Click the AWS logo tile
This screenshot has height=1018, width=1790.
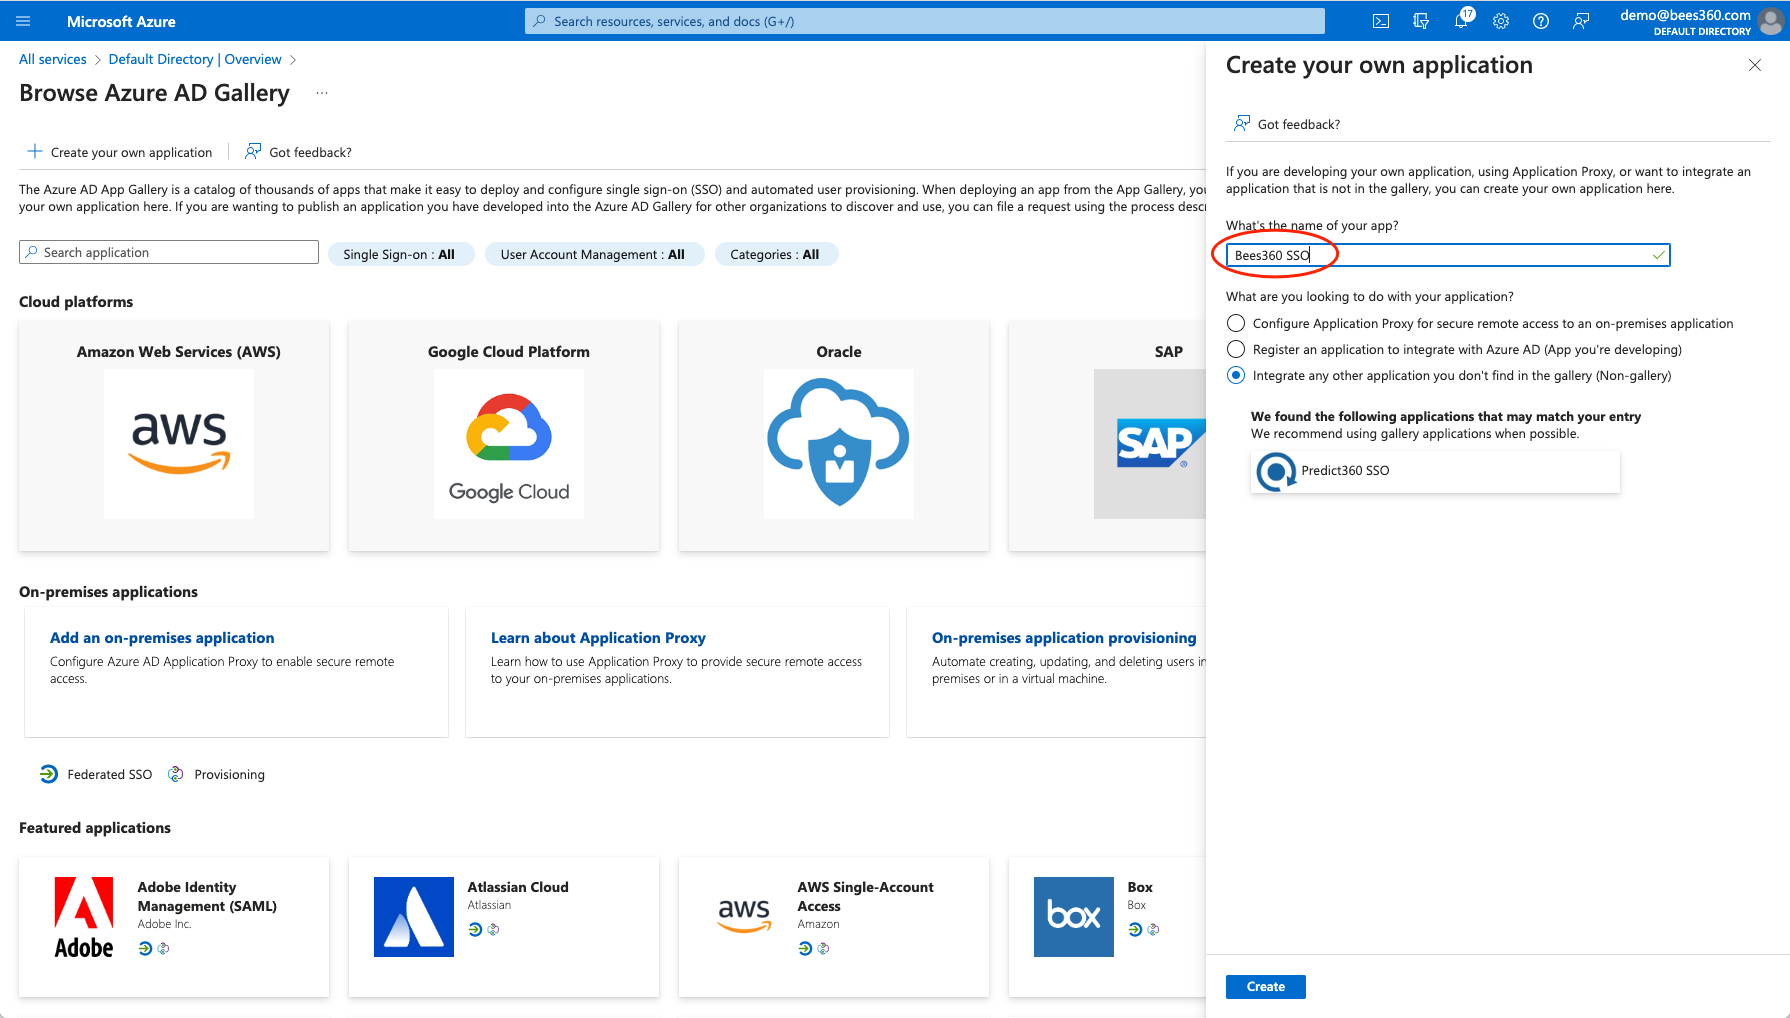179,444
